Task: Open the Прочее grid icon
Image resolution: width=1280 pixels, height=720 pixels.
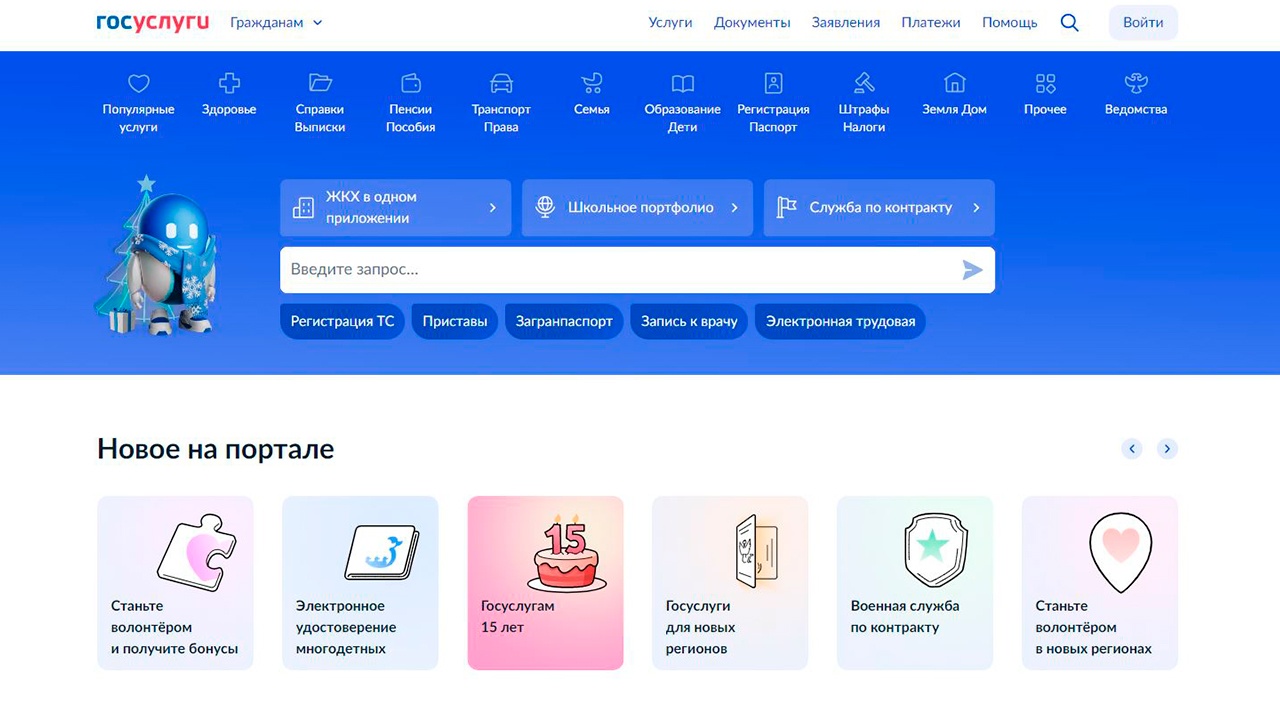Action: coord(1045,83)
